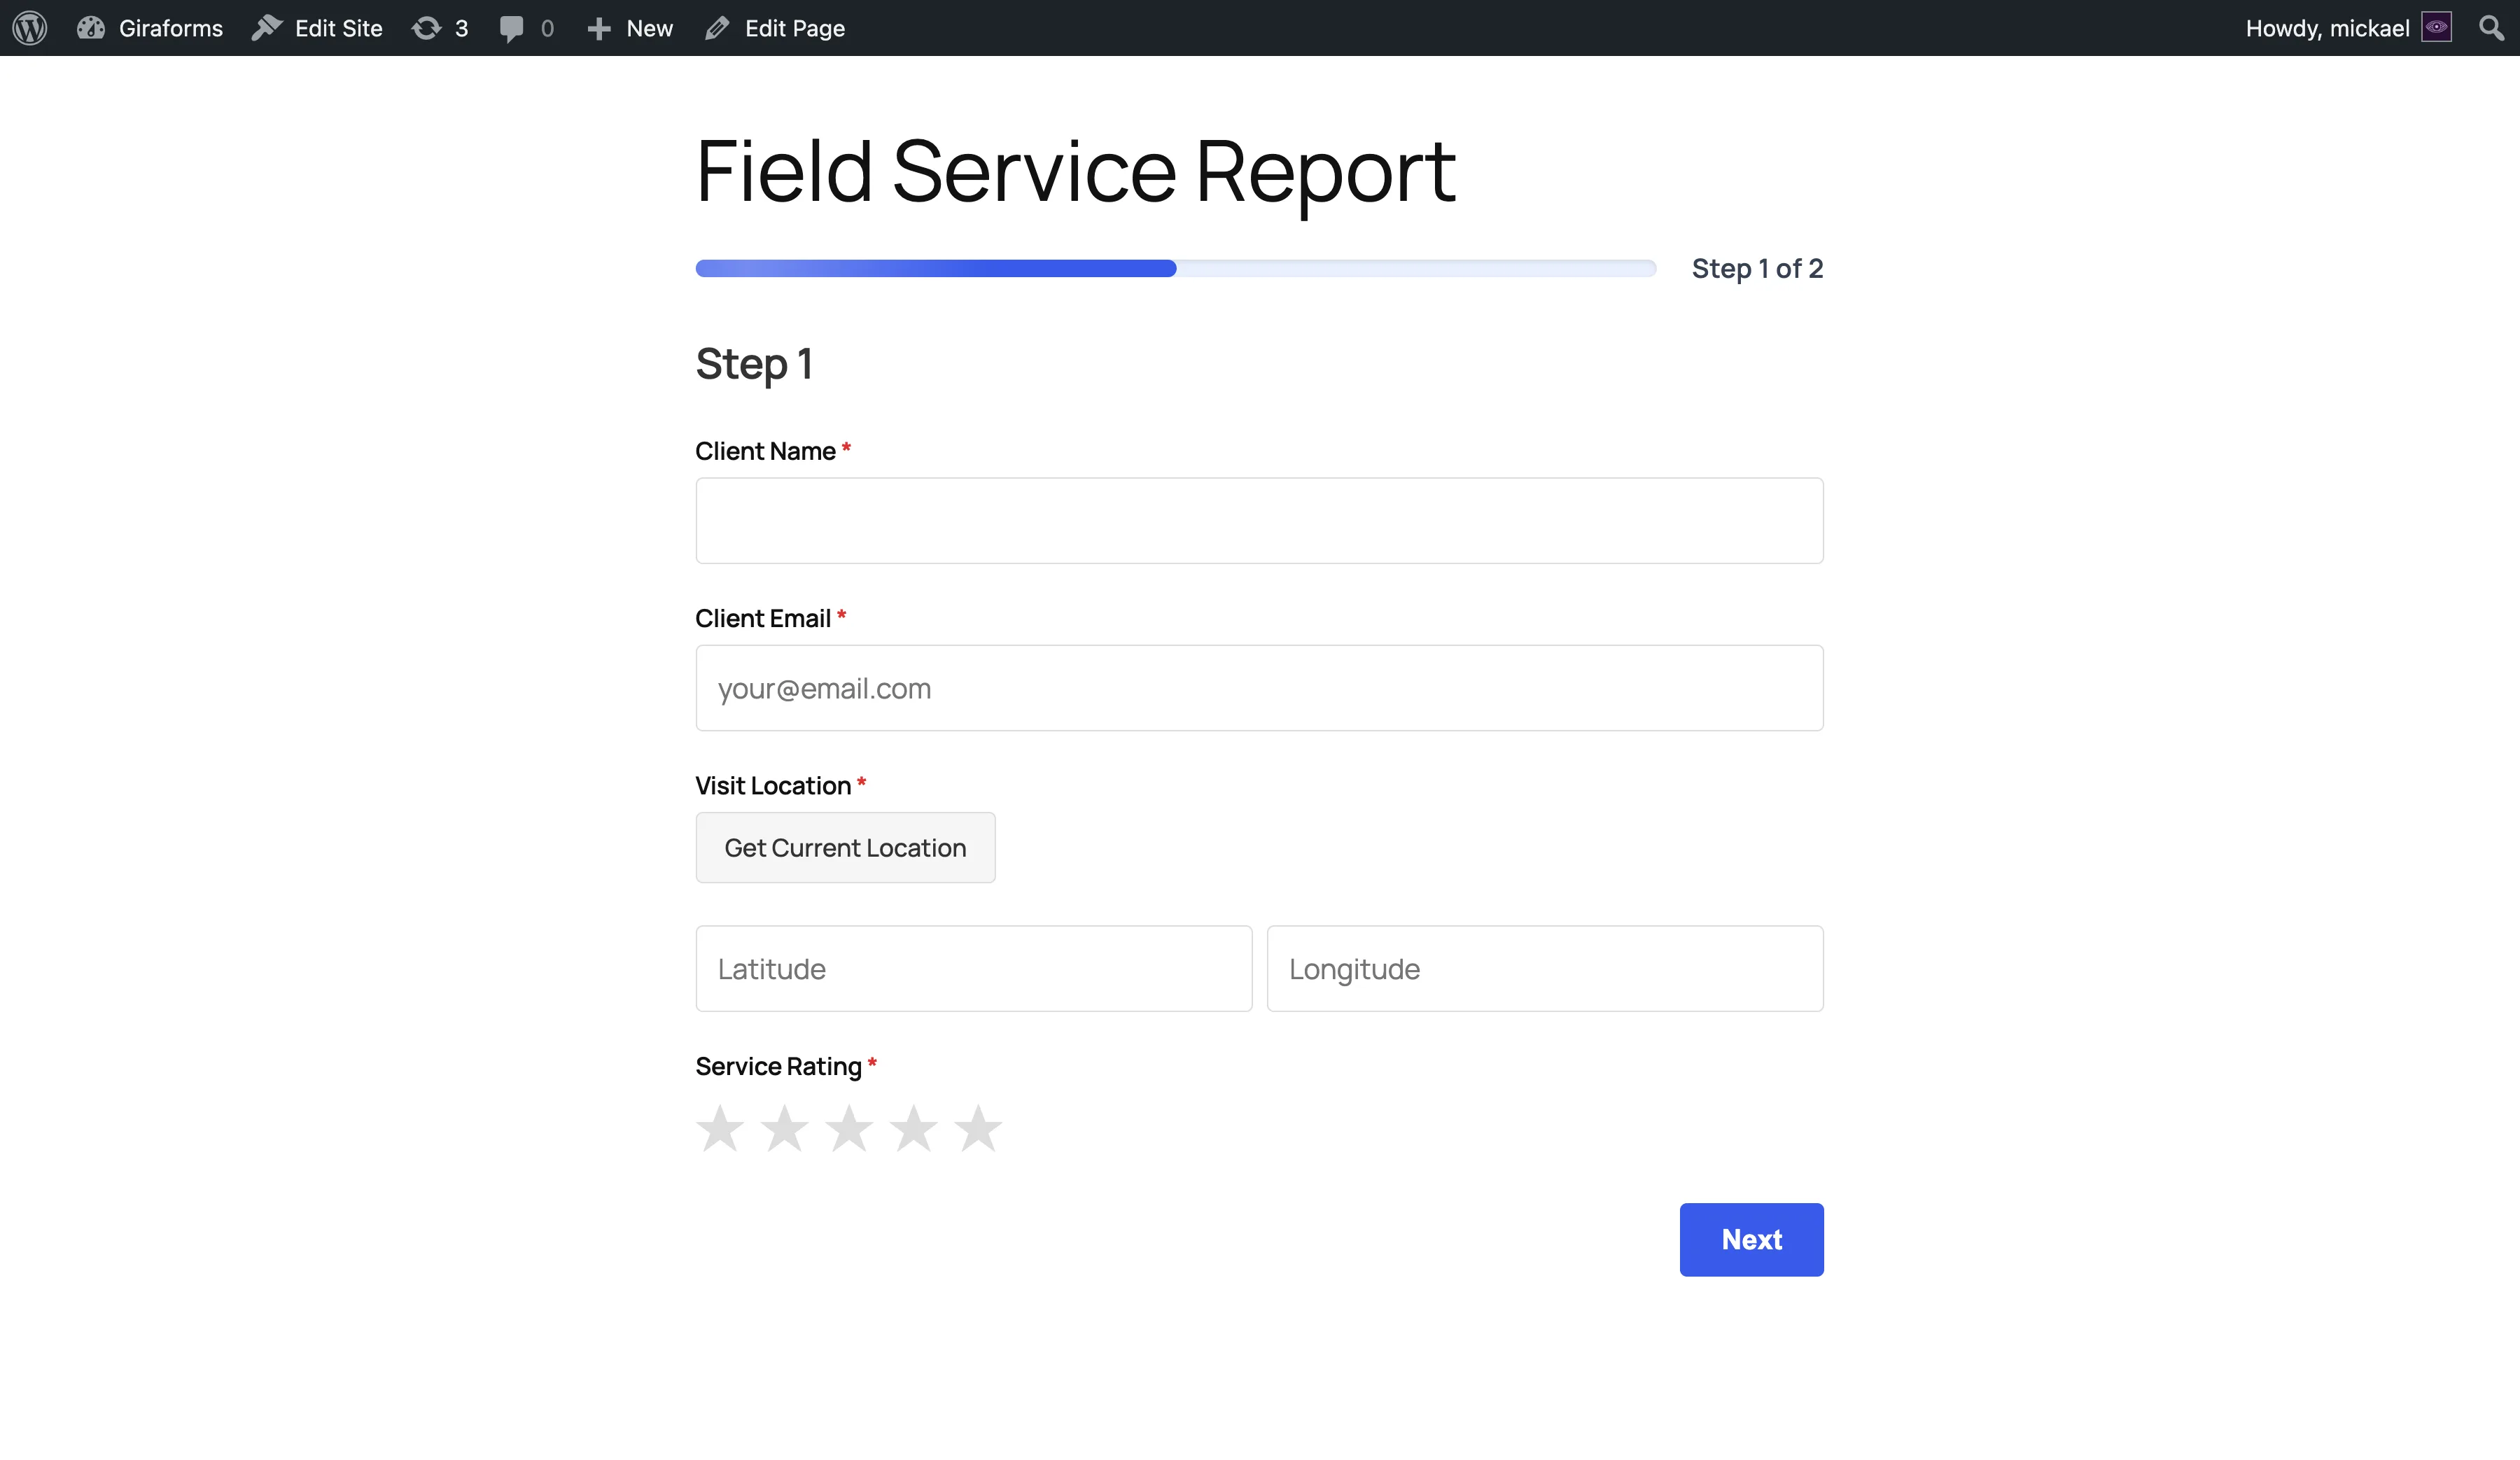Select the first star for Service Rating

click(719, 1128)
